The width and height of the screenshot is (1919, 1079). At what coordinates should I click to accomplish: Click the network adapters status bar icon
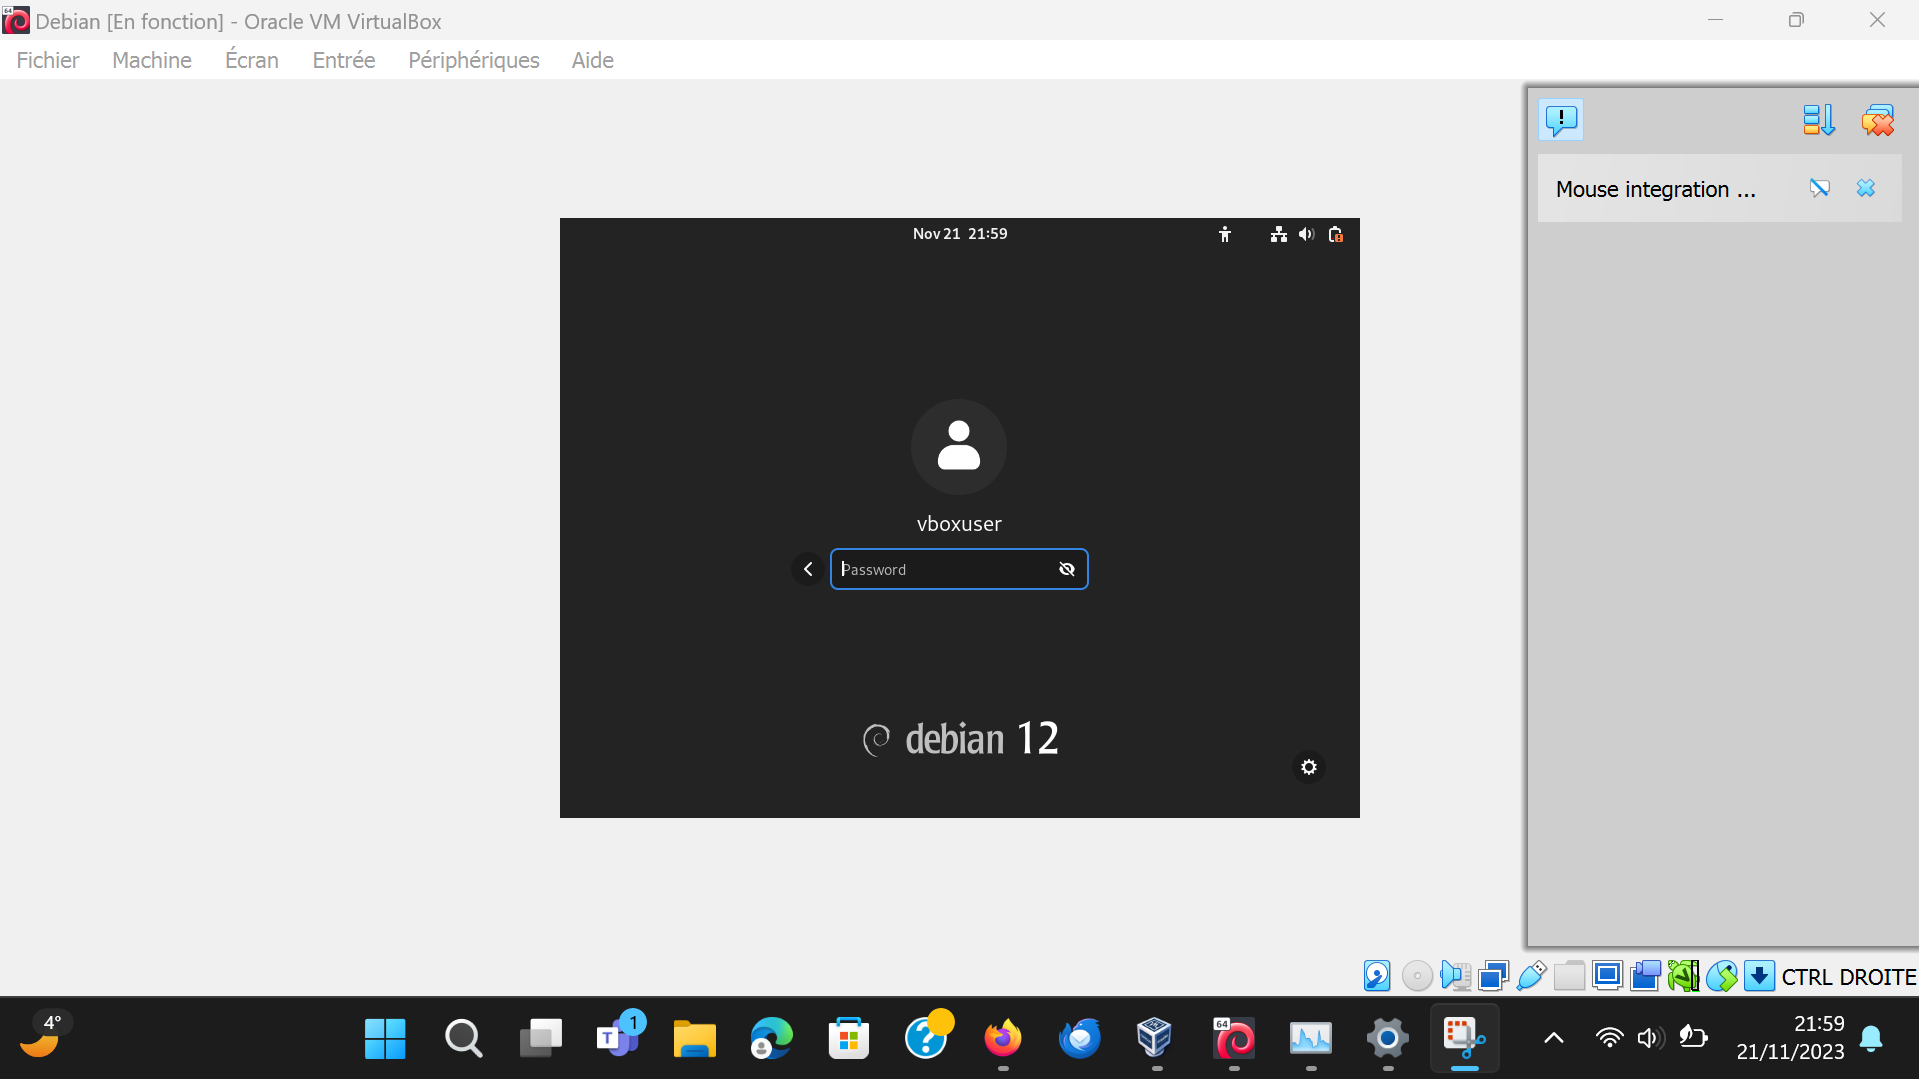[1493, 976]
